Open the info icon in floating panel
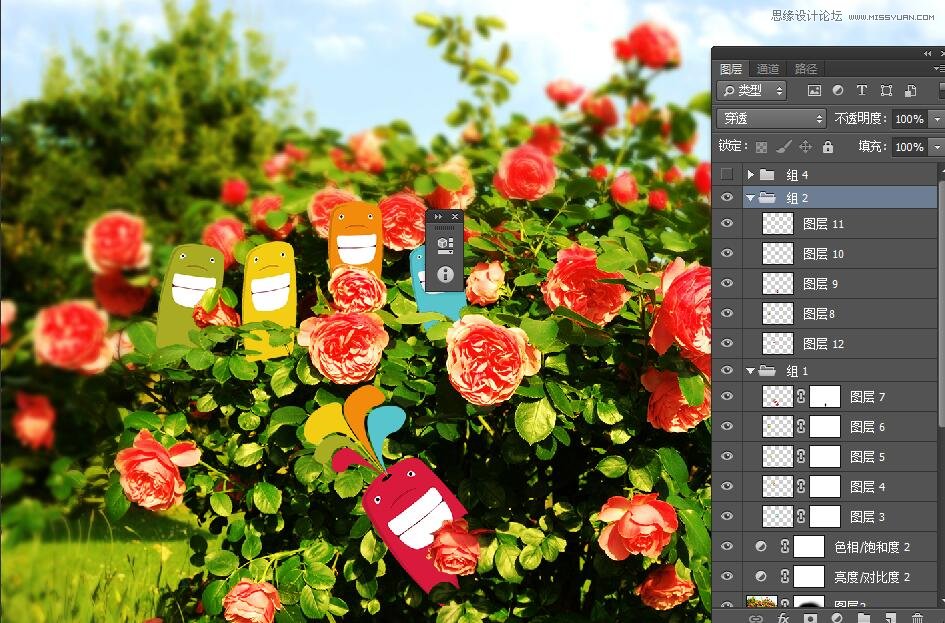The image size is (945, 623). click(445, 274)
